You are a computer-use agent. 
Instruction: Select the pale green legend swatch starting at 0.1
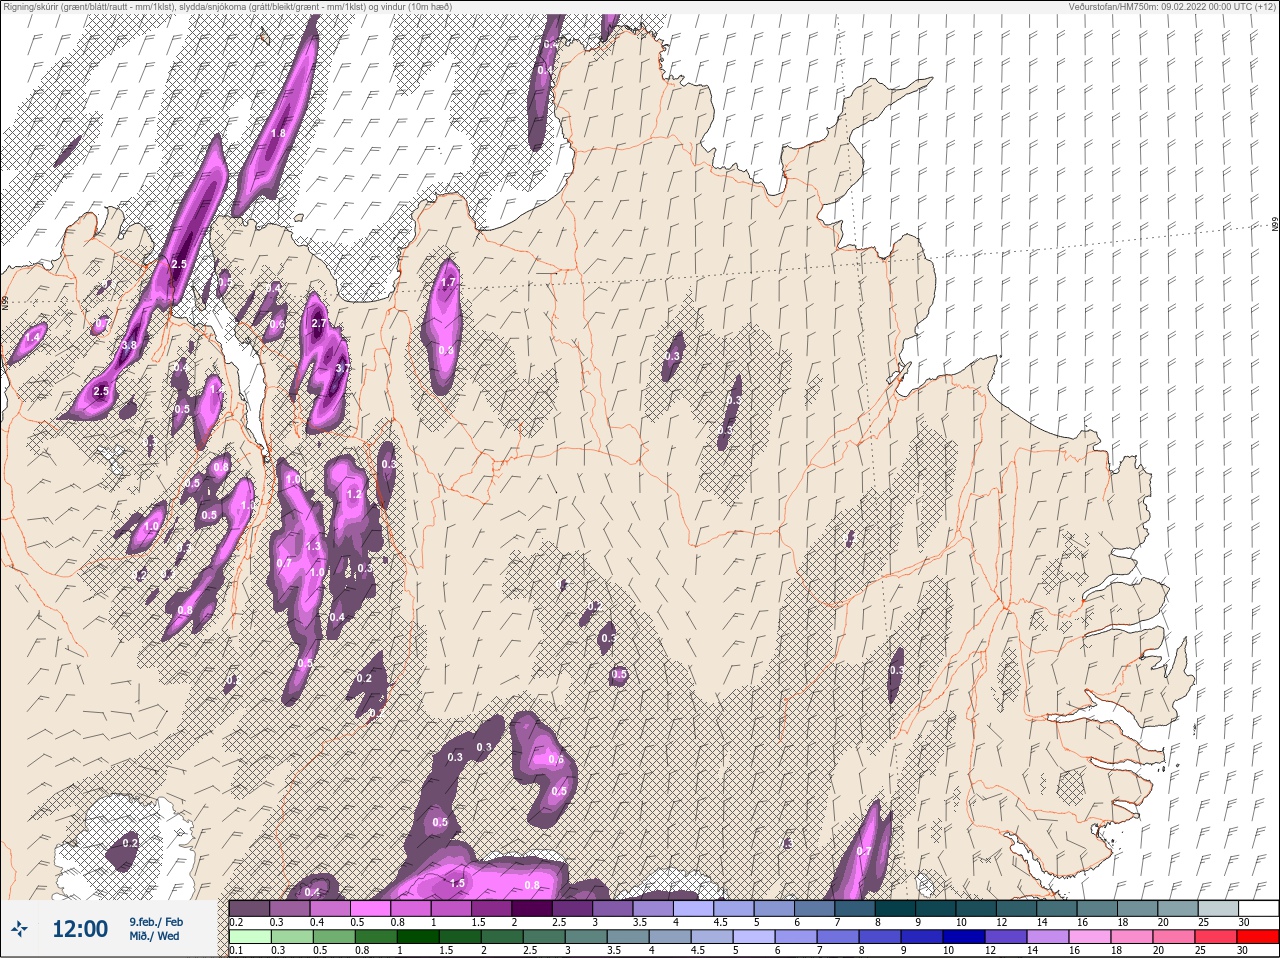249,937
